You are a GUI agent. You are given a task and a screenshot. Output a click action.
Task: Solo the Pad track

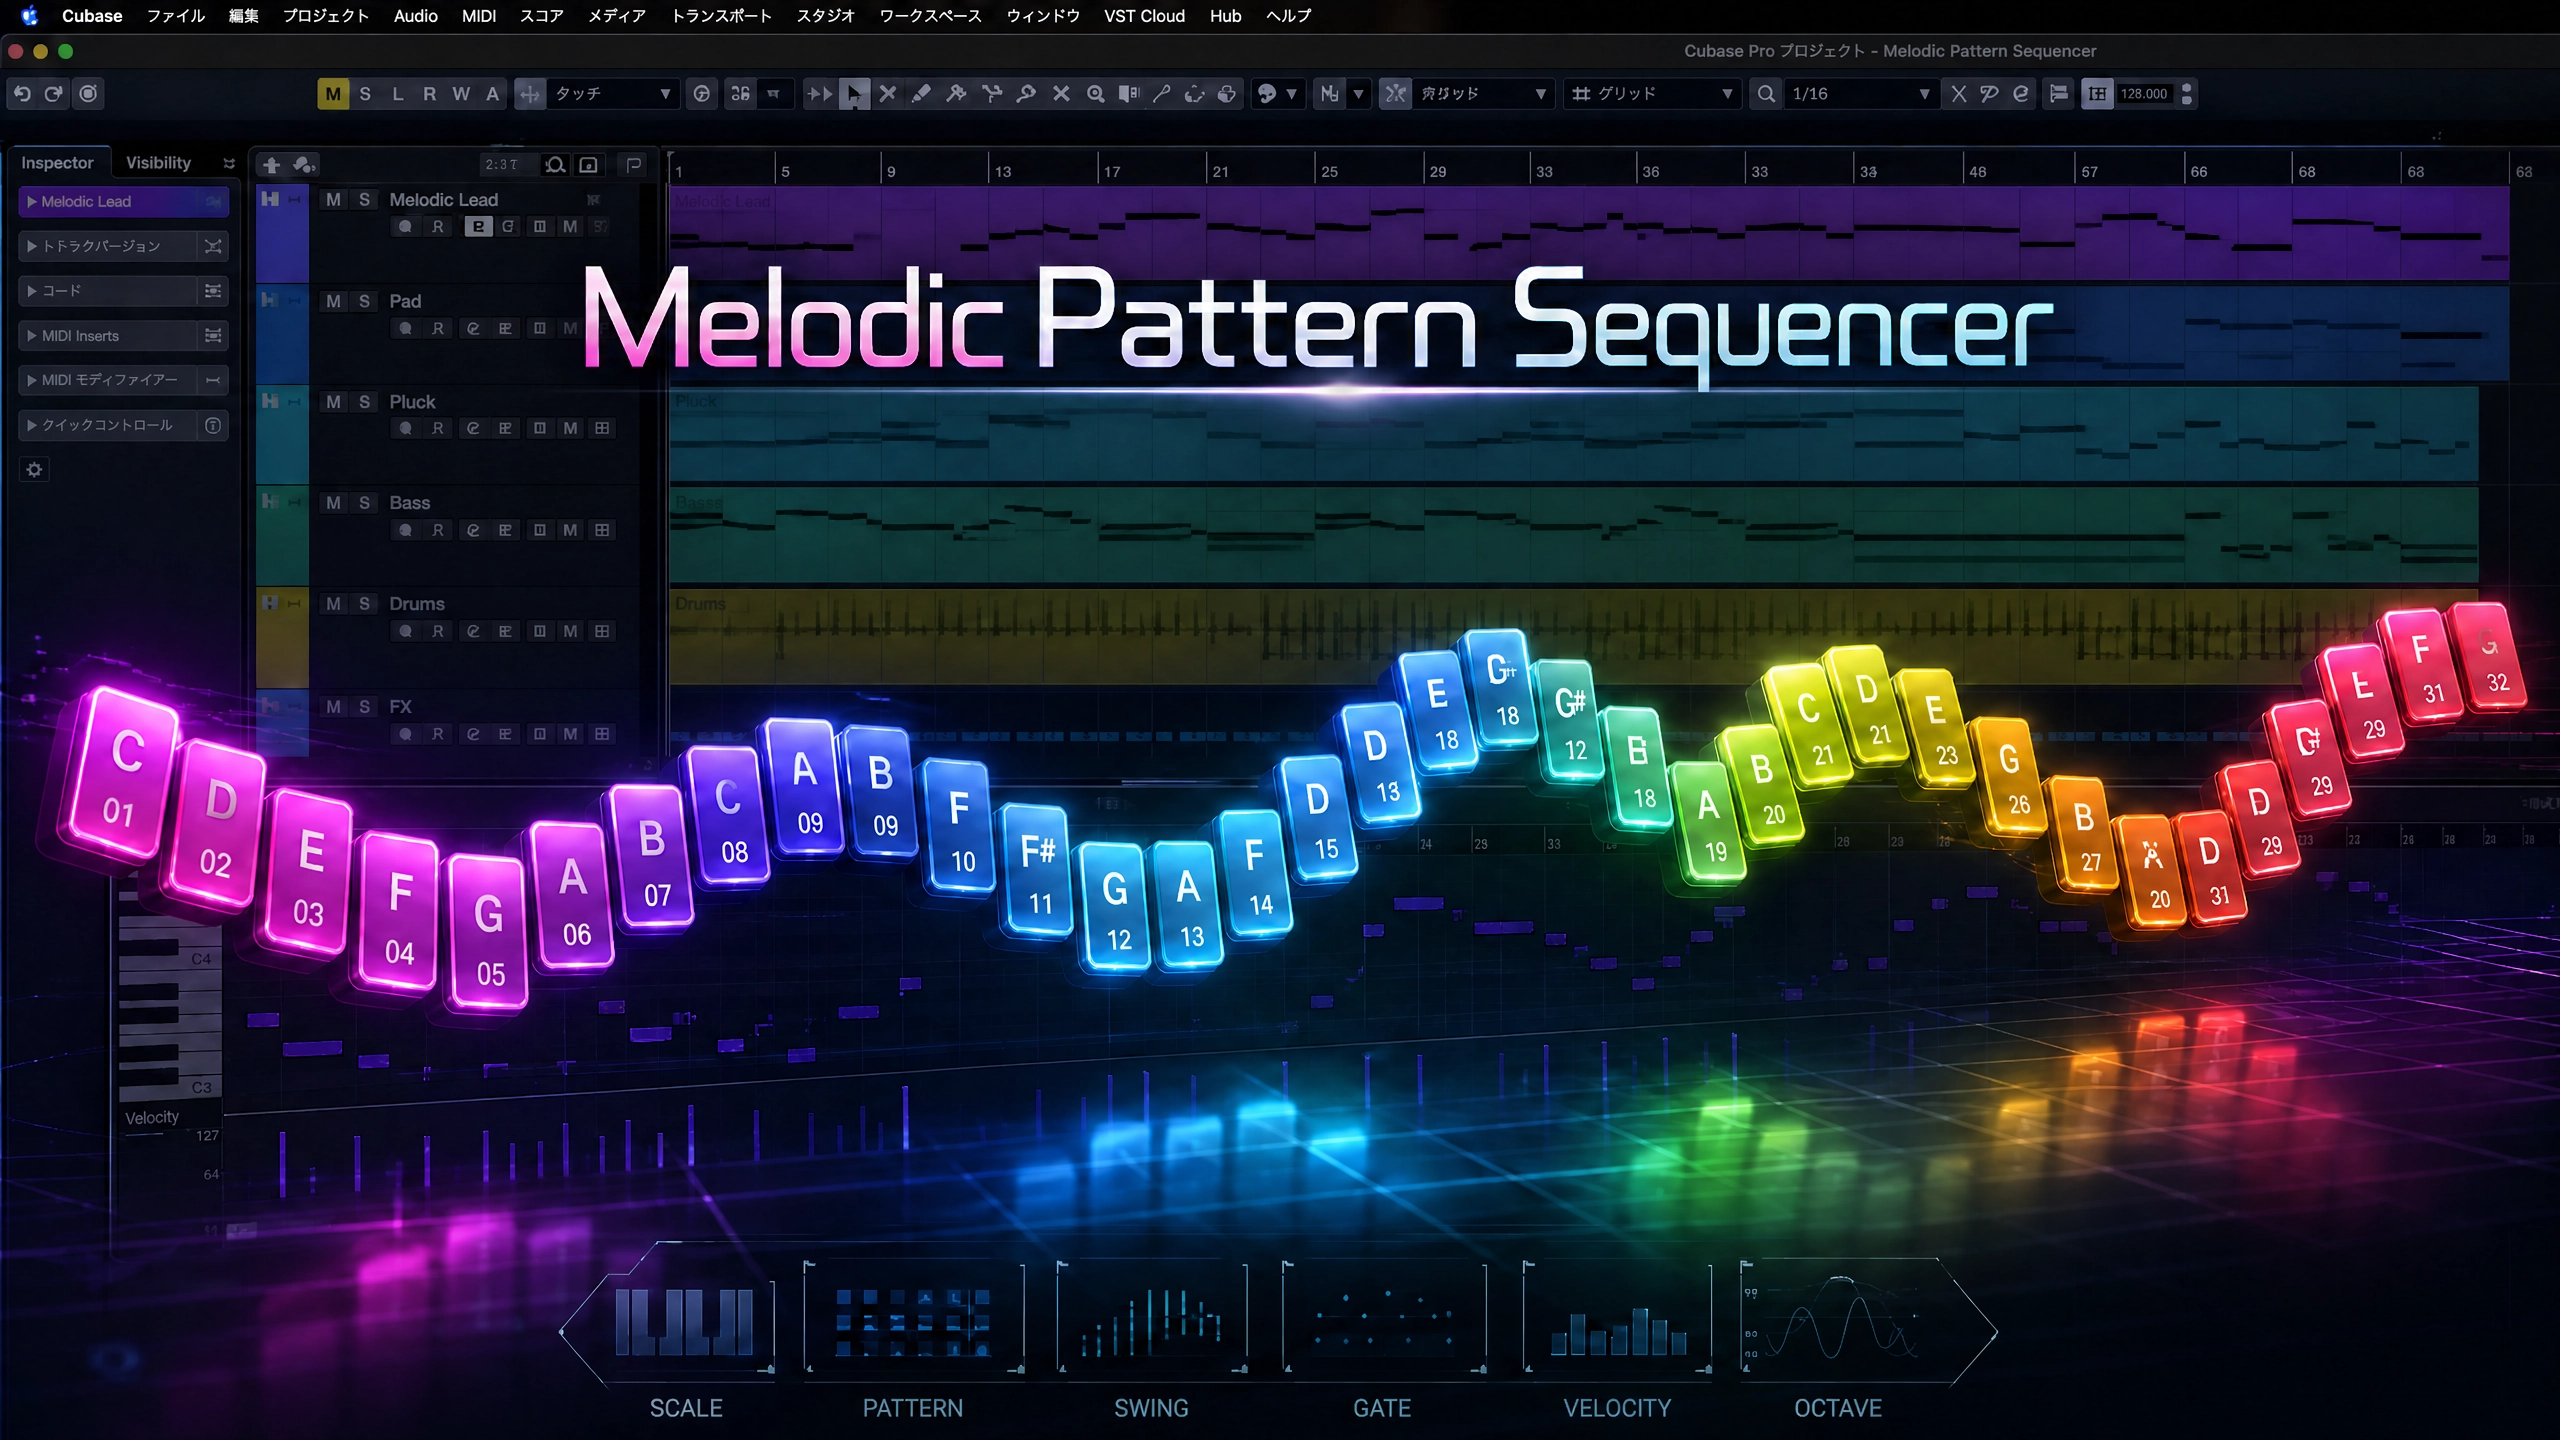tap(365, 301)
